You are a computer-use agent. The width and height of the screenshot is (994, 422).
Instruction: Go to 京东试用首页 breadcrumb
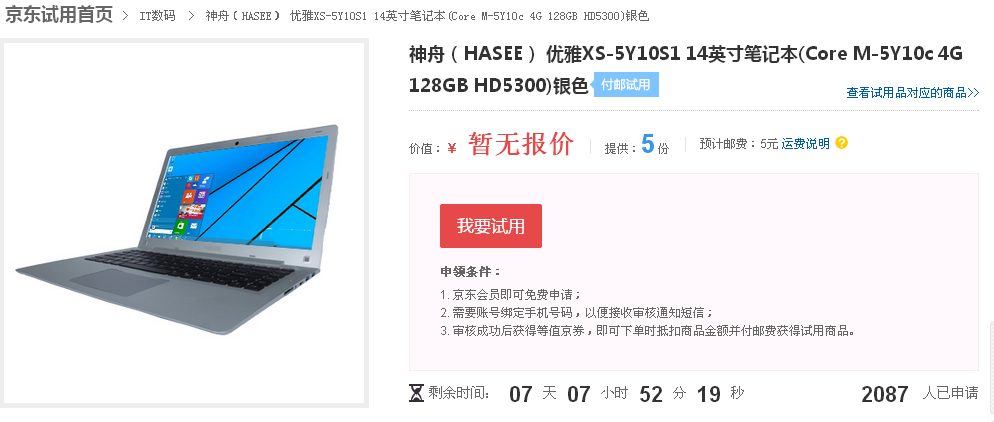coord(59,15)
